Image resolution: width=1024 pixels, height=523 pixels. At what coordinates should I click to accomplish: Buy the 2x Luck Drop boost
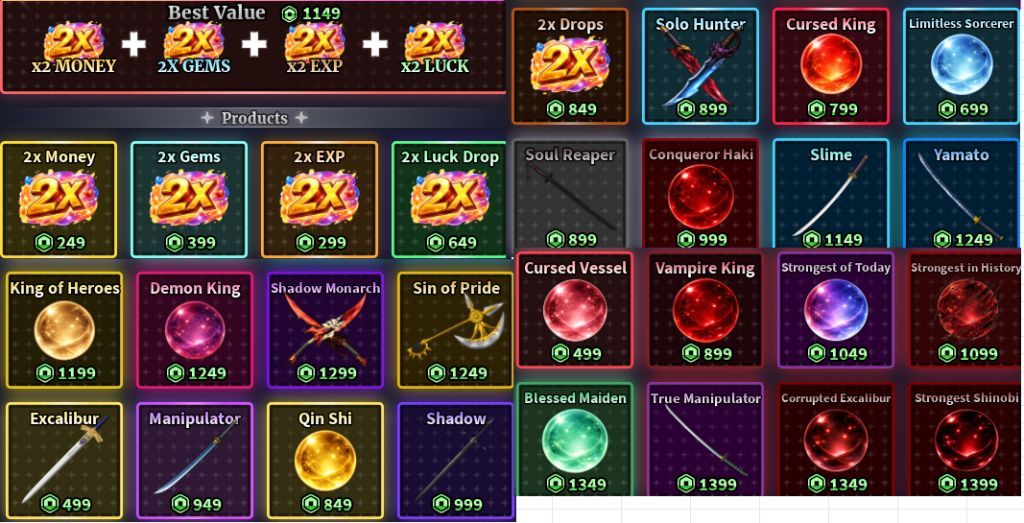click(449, 200)
